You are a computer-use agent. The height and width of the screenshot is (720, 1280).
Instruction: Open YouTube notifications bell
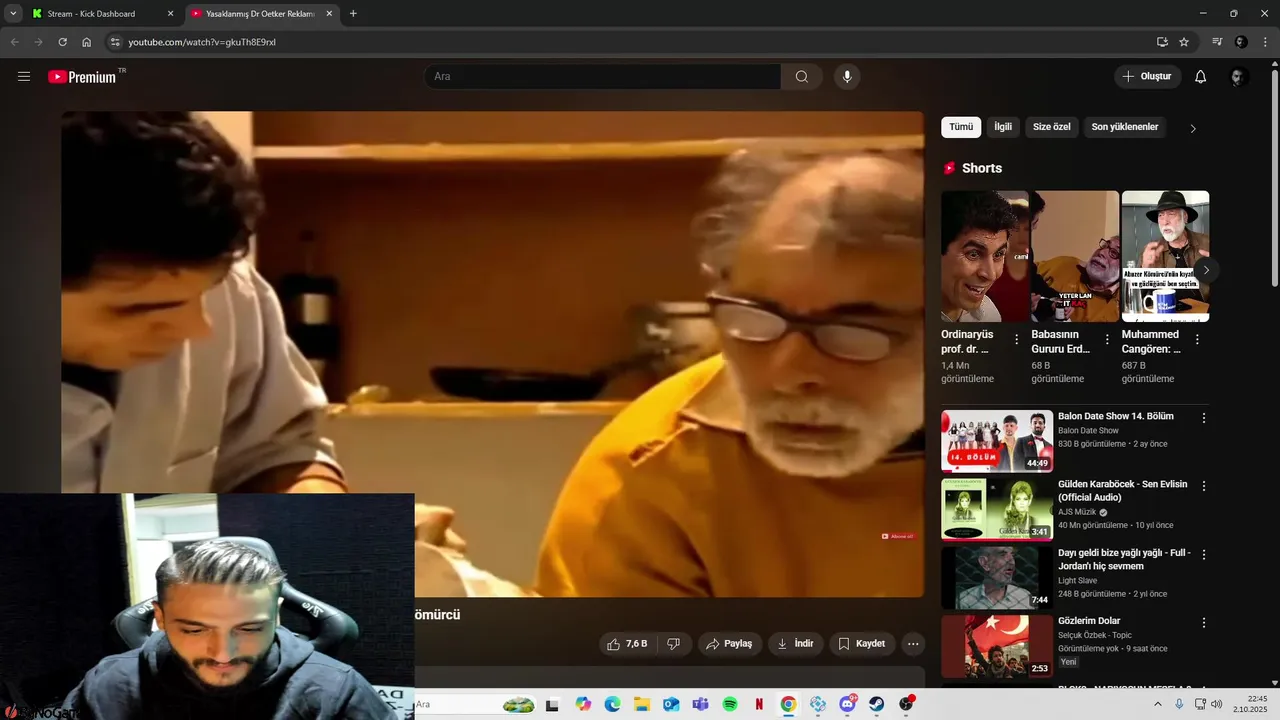1201,77
